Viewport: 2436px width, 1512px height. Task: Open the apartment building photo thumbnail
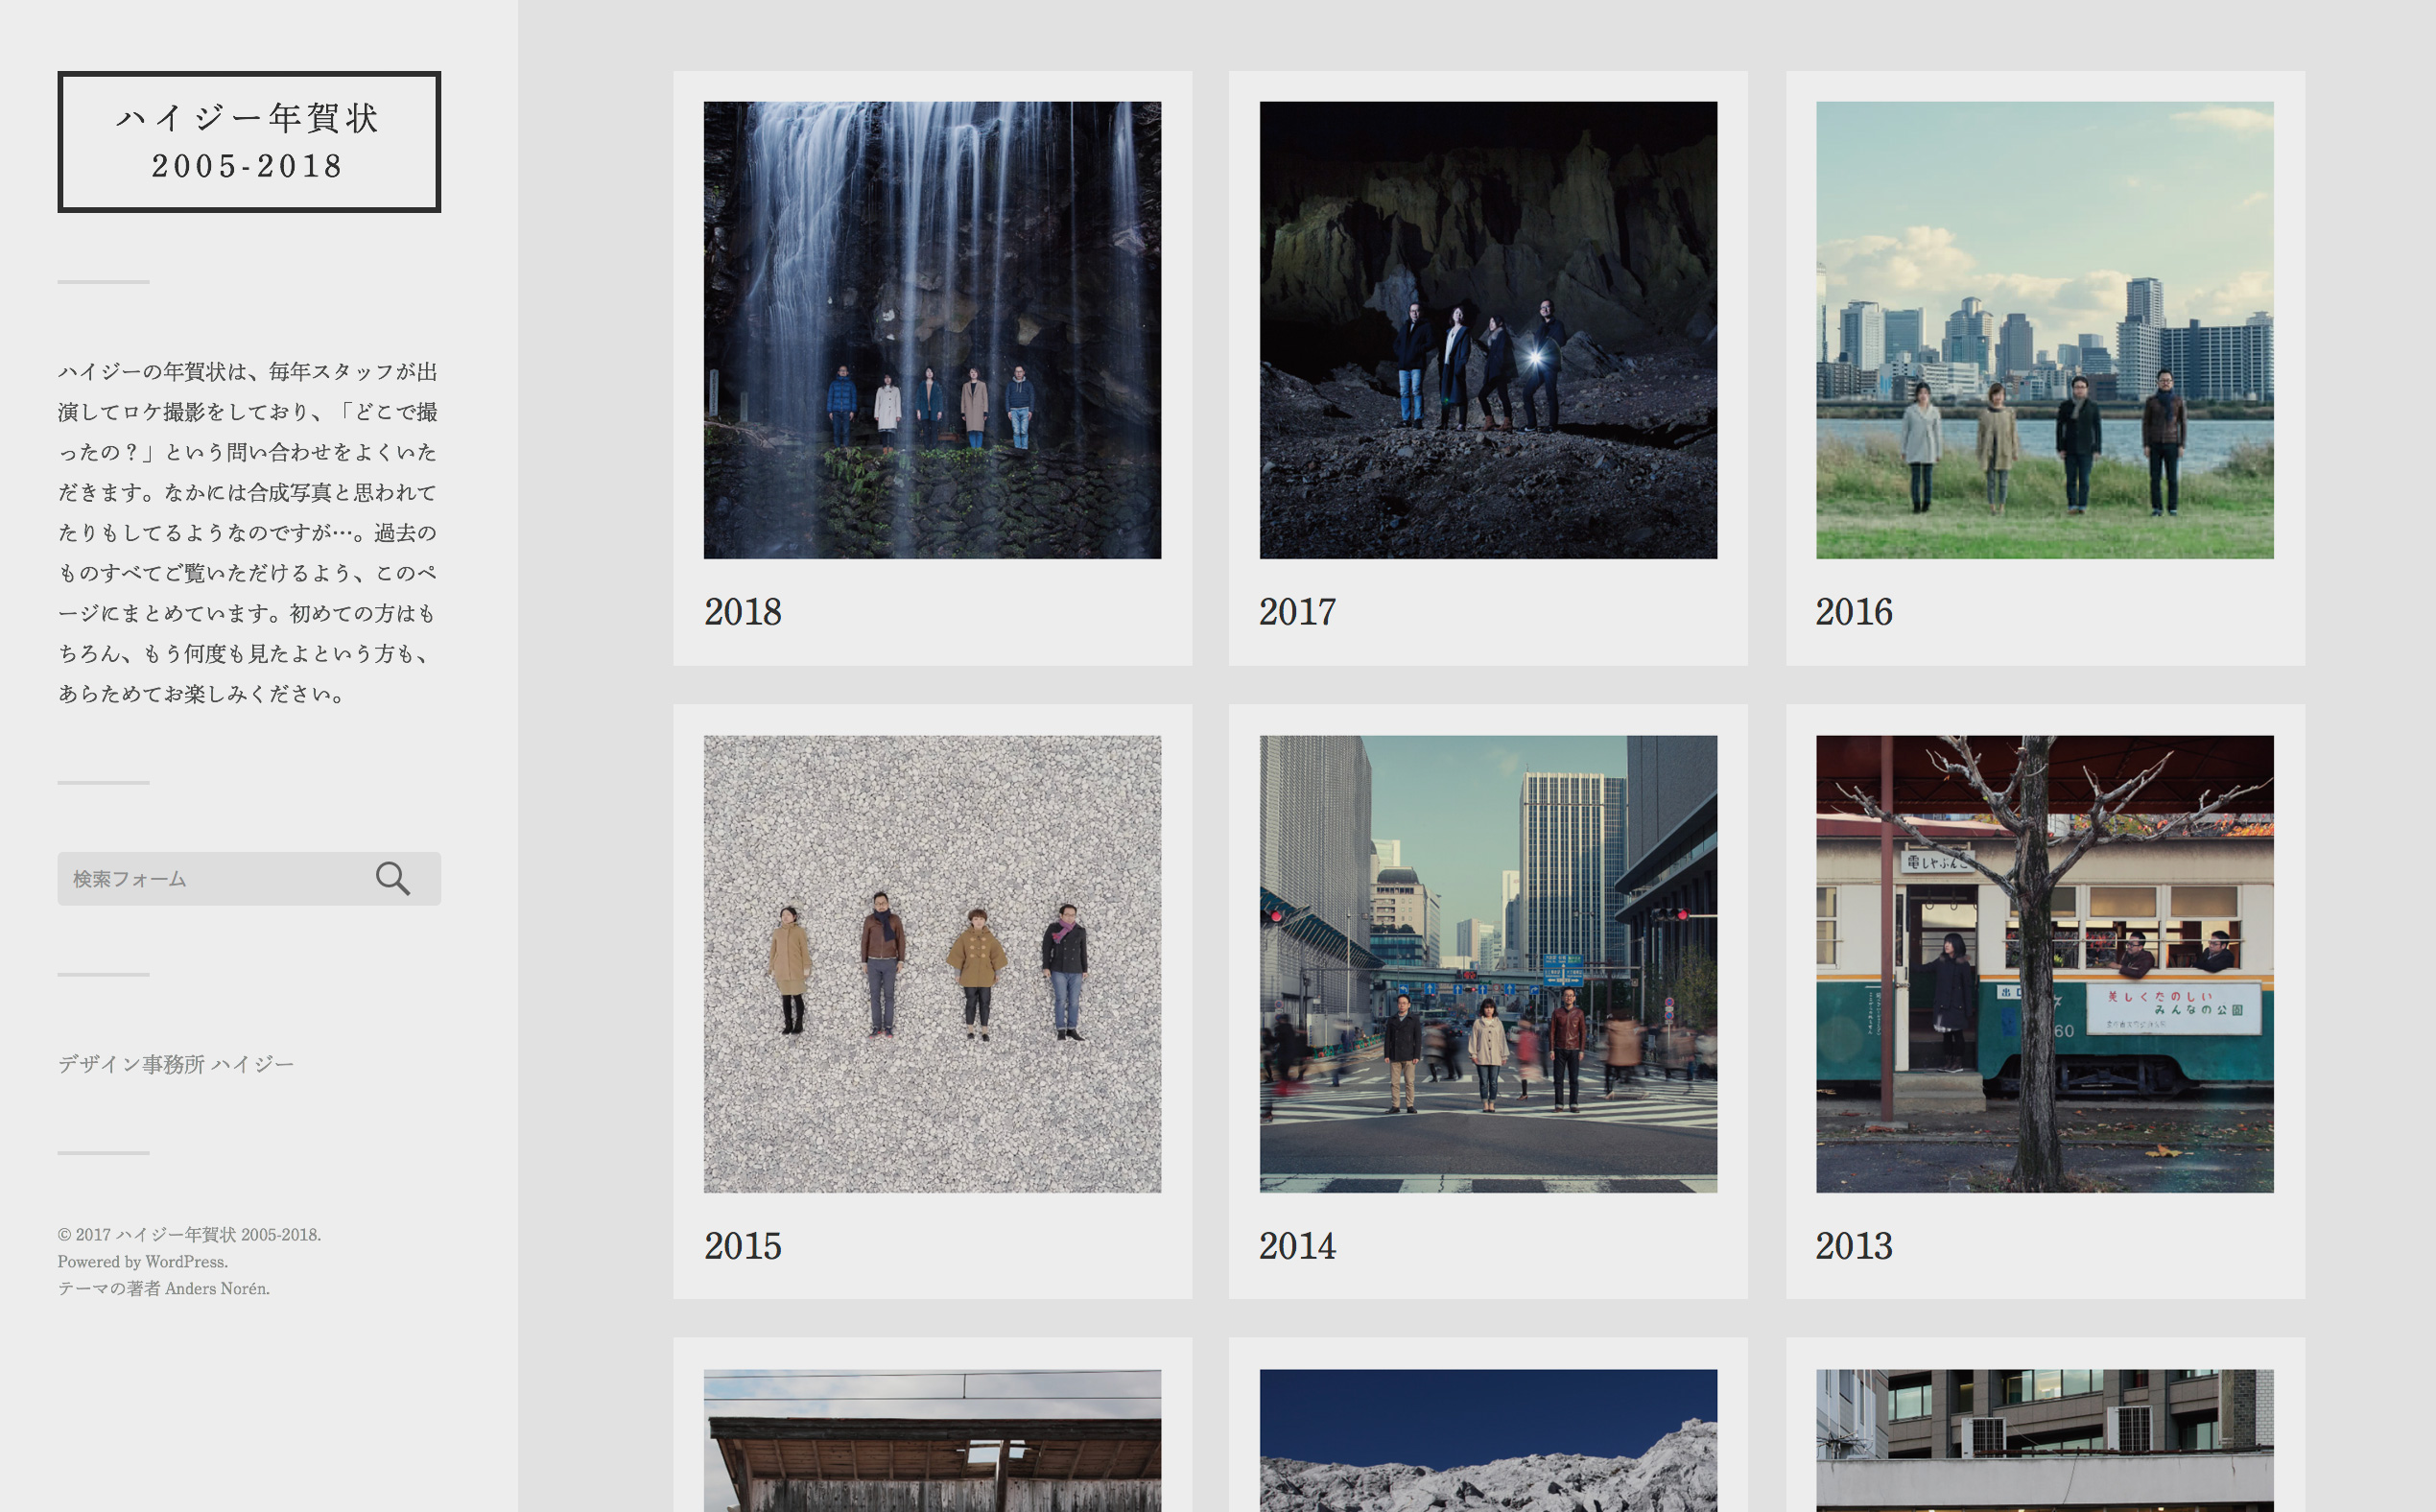(2045, 1440)
